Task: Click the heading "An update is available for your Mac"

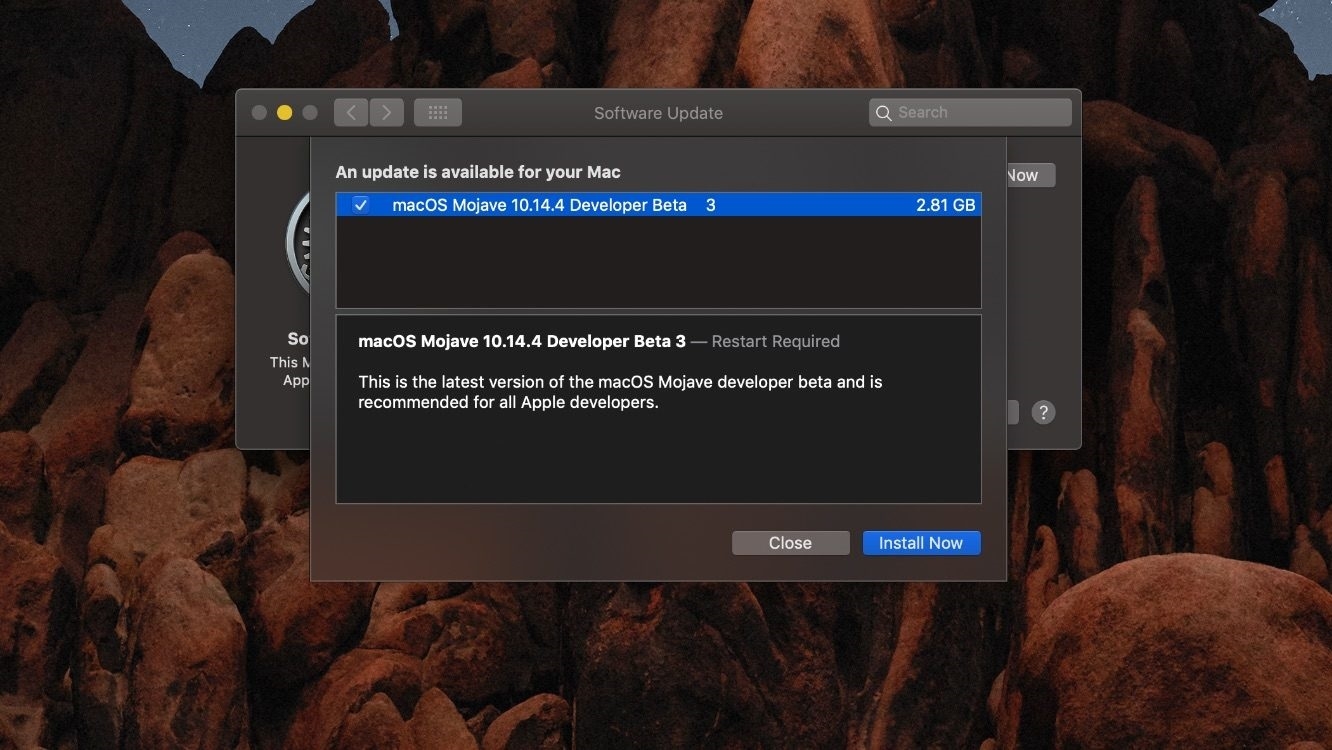Action: (x=478, y=172)
